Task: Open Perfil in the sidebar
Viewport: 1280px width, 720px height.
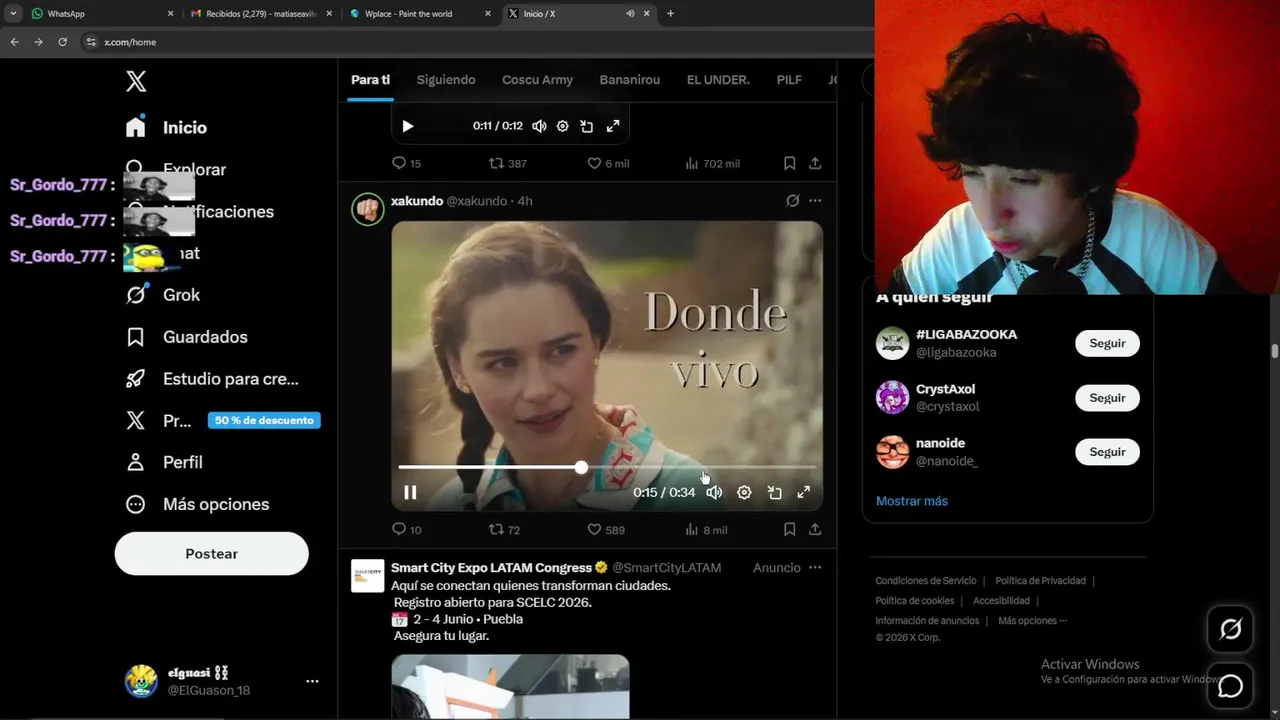Action: [x=164, y=463]
